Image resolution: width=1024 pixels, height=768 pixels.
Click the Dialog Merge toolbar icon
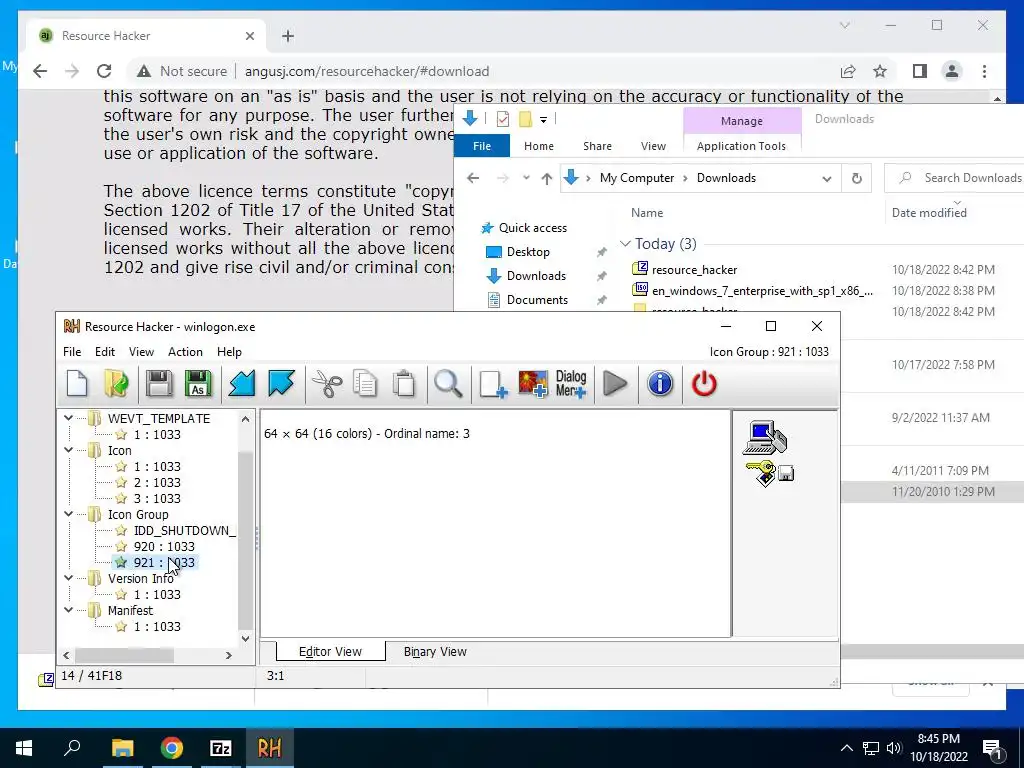(571, 384)
